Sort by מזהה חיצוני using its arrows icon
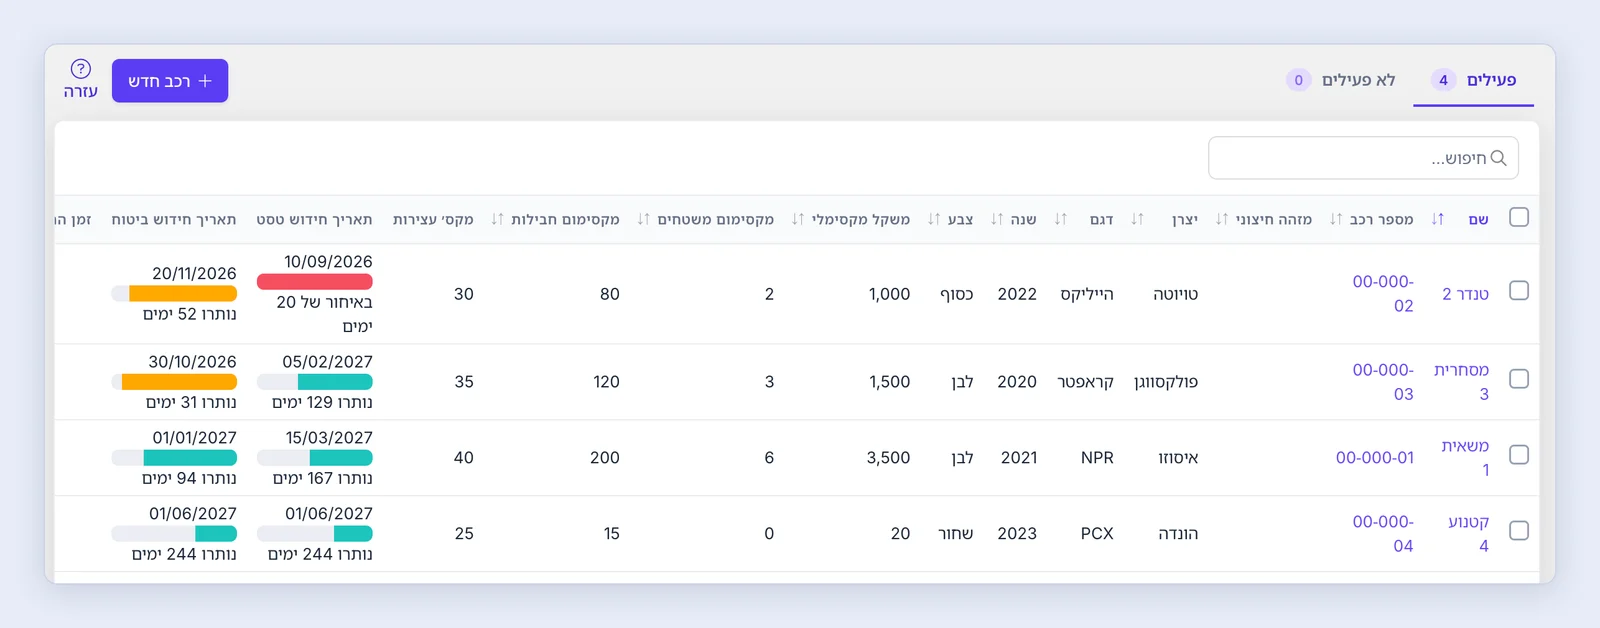The image size is (1600, 628). click(x=1221, y=219)
